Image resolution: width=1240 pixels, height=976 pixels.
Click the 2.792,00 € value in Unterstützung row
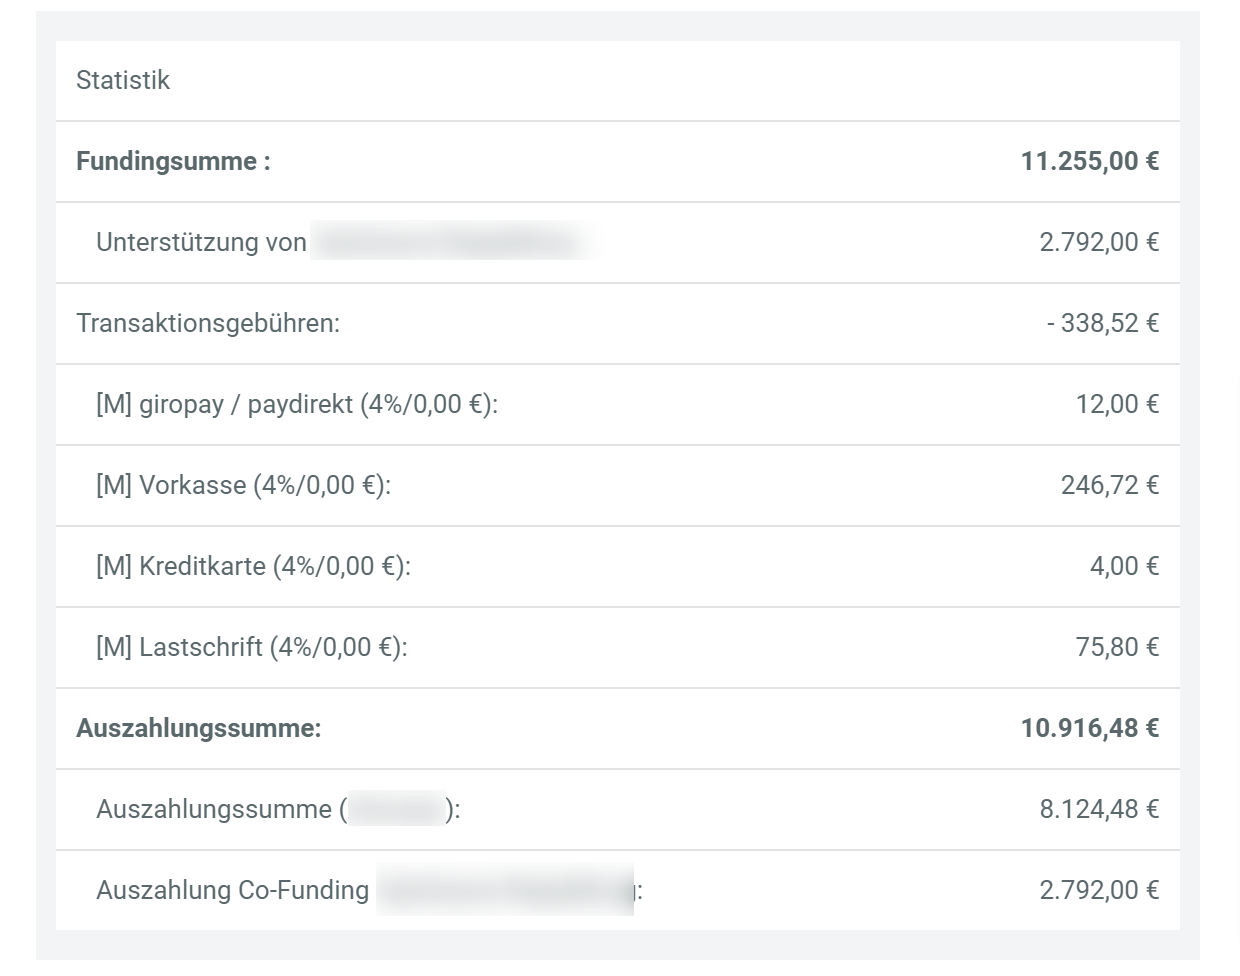[x=1098, y=242]
